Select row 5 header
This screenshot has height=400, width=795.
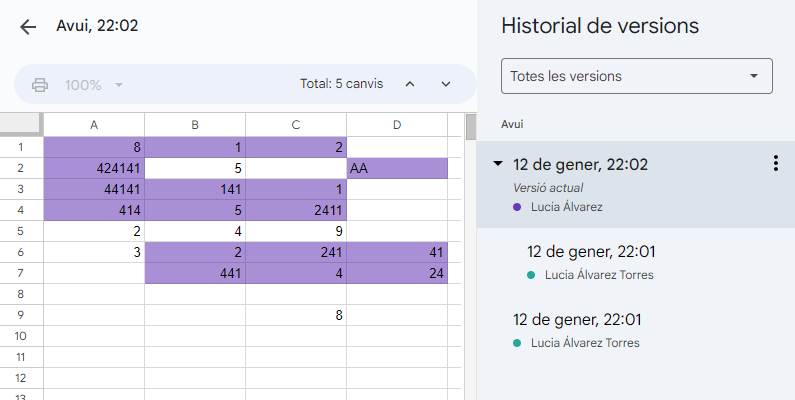click(x=21, y=230)
